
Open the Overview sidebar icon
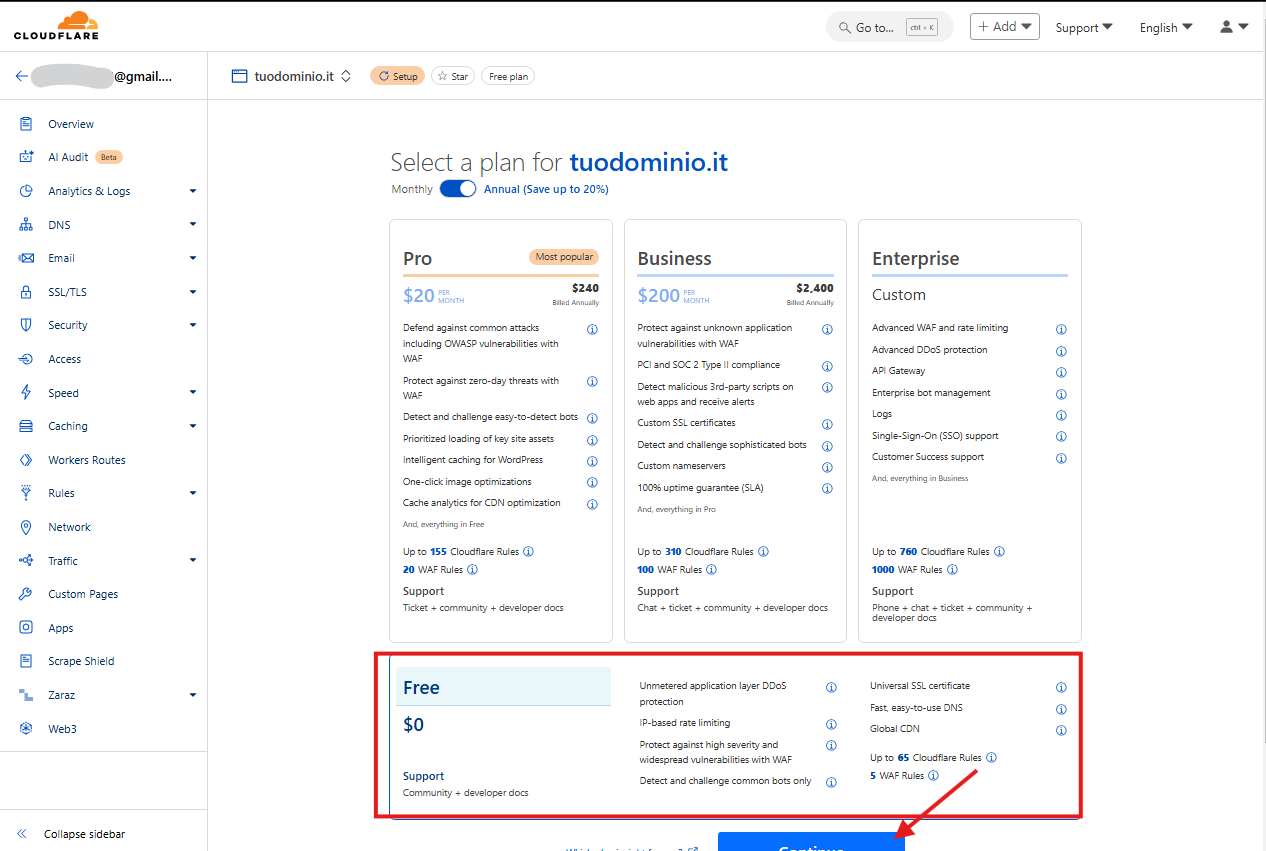(x=27, y=124)
